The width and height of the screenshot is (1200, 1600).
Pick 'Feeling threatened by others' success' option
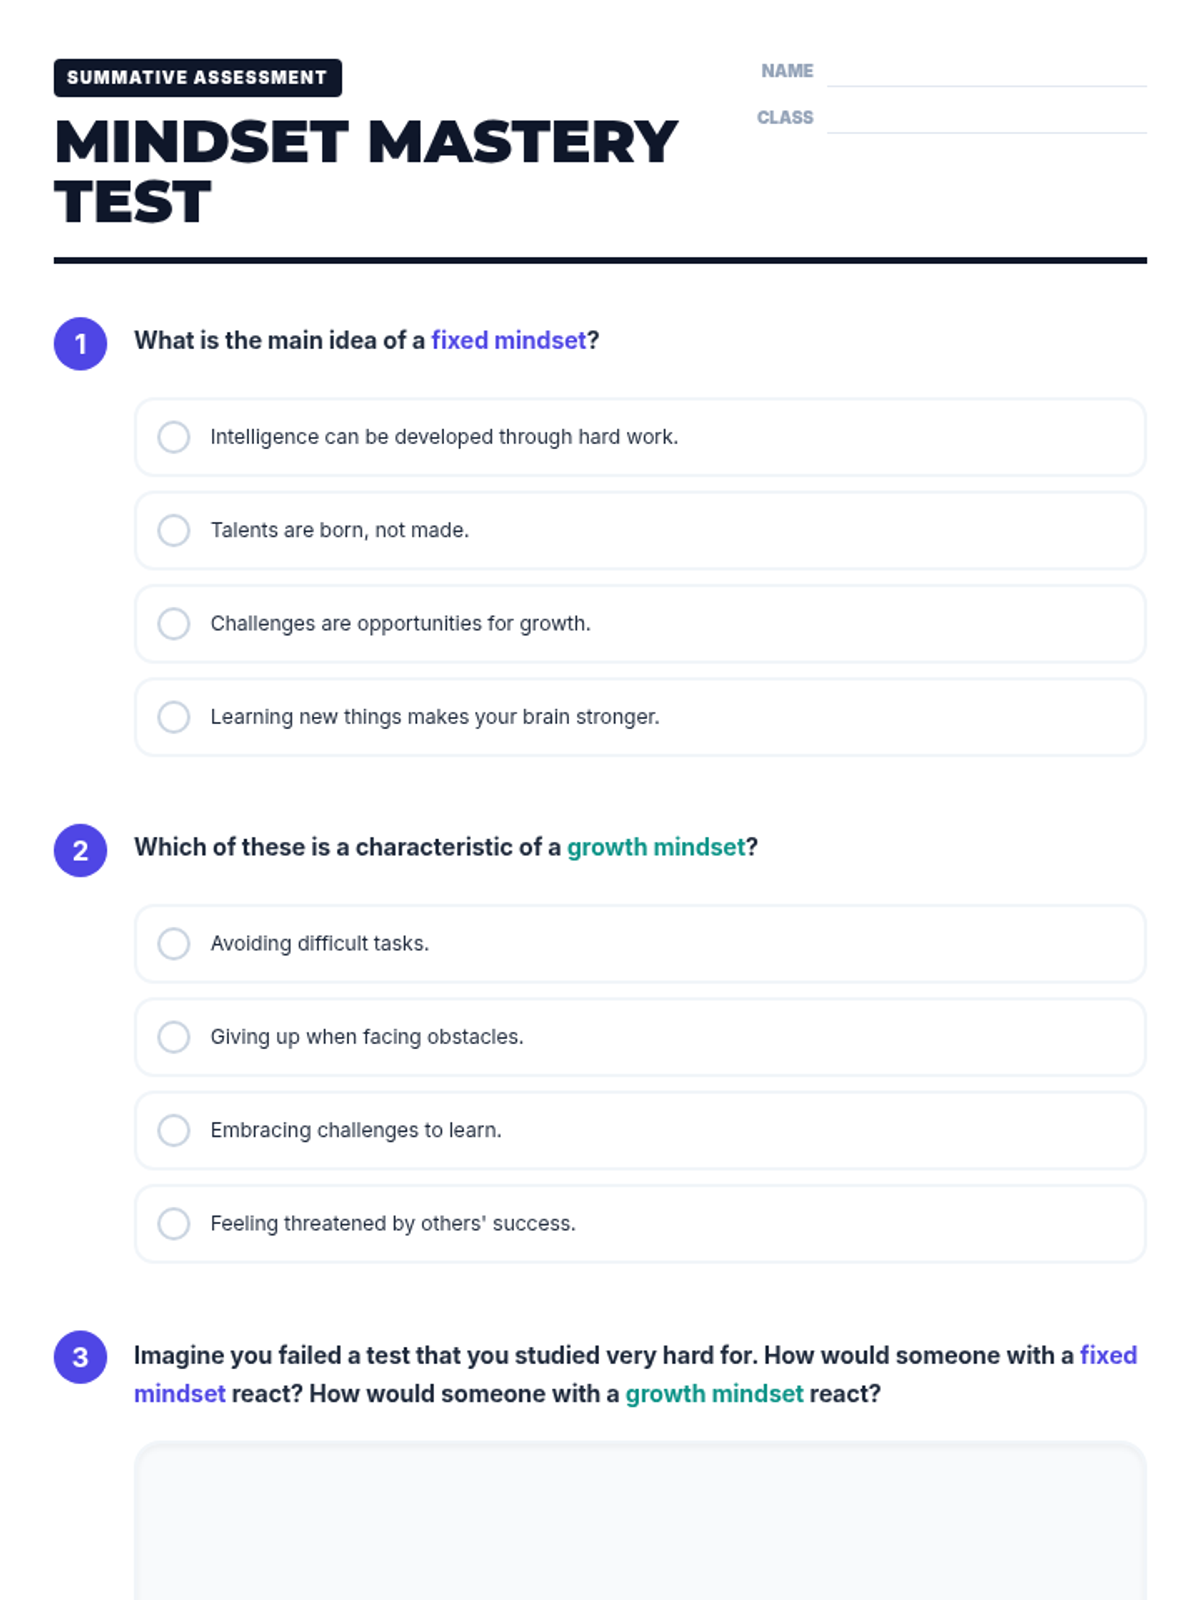pos(173,1224)
